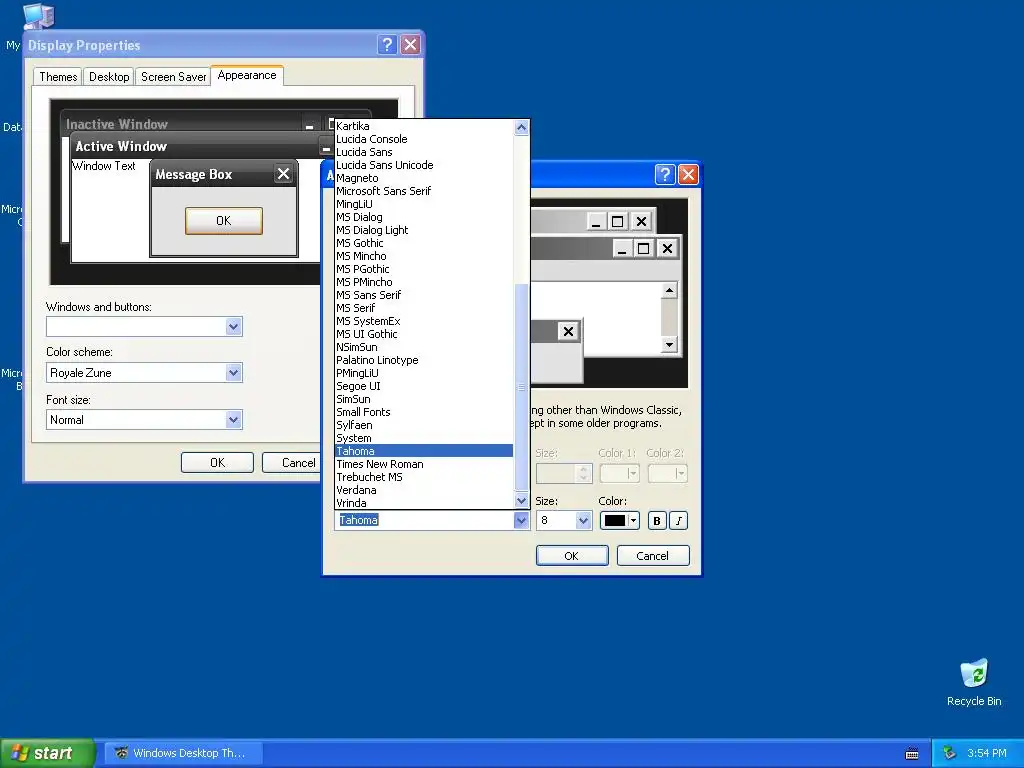1024x768 pixels.
Task: Select Sylfaen font
Action: 424,425
